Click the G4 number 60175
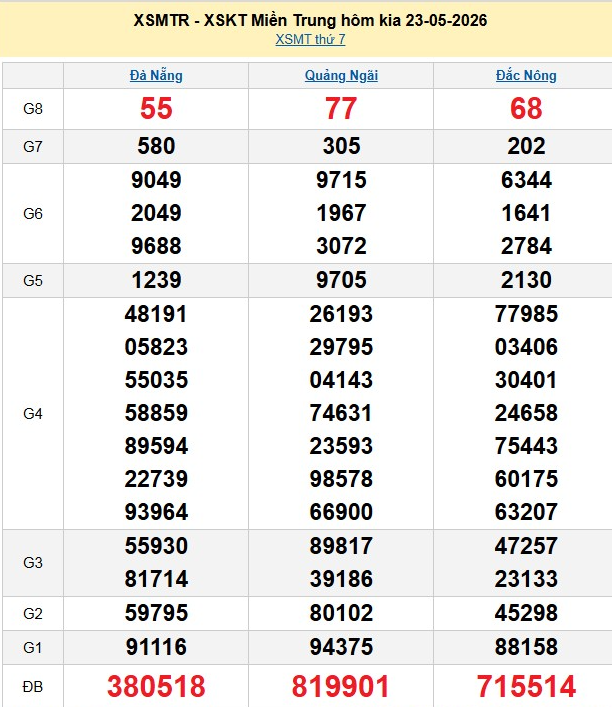The image size is (612, 707). coord(526,479)
